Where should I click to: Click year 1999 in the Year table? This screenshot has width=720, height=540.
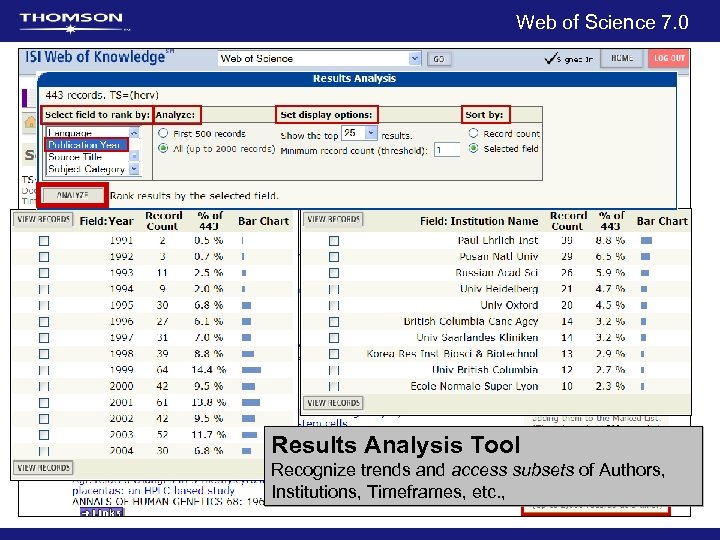pyautogui.click(x=122, y=370)
